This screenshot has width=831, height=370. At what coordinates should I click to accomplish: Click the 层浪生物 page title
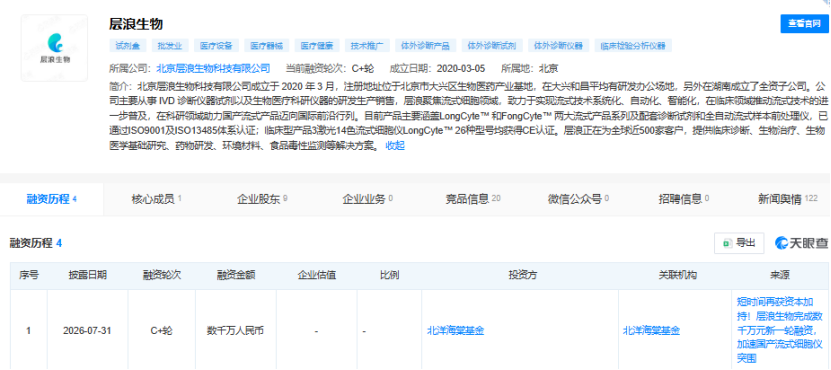(136, 24)
